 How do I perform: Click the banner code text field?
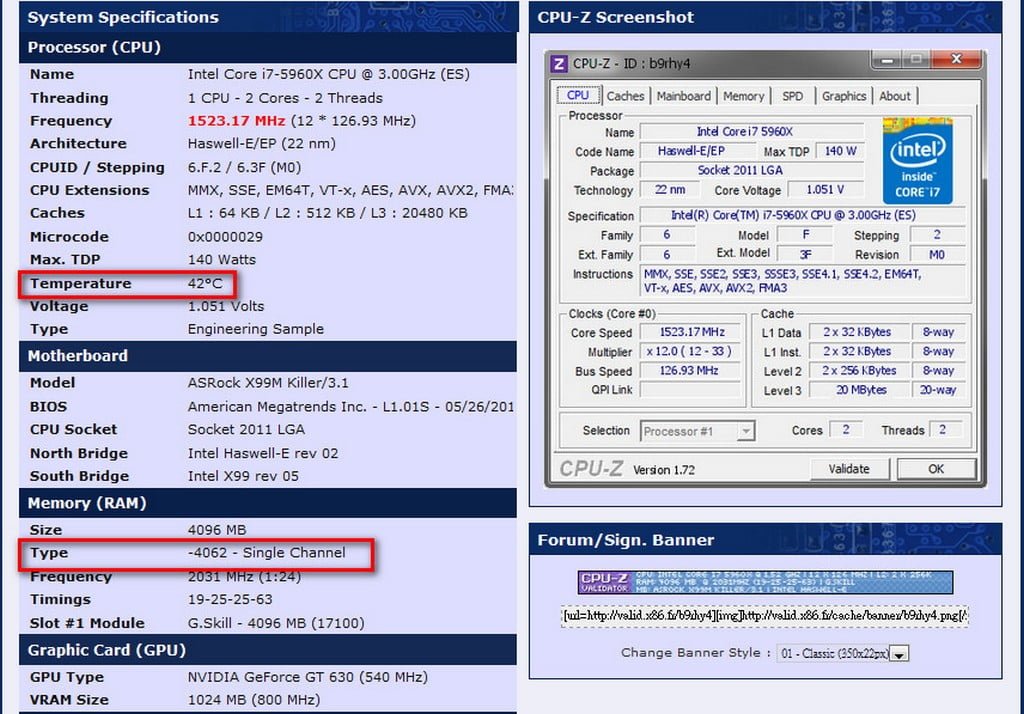[765, 616]
